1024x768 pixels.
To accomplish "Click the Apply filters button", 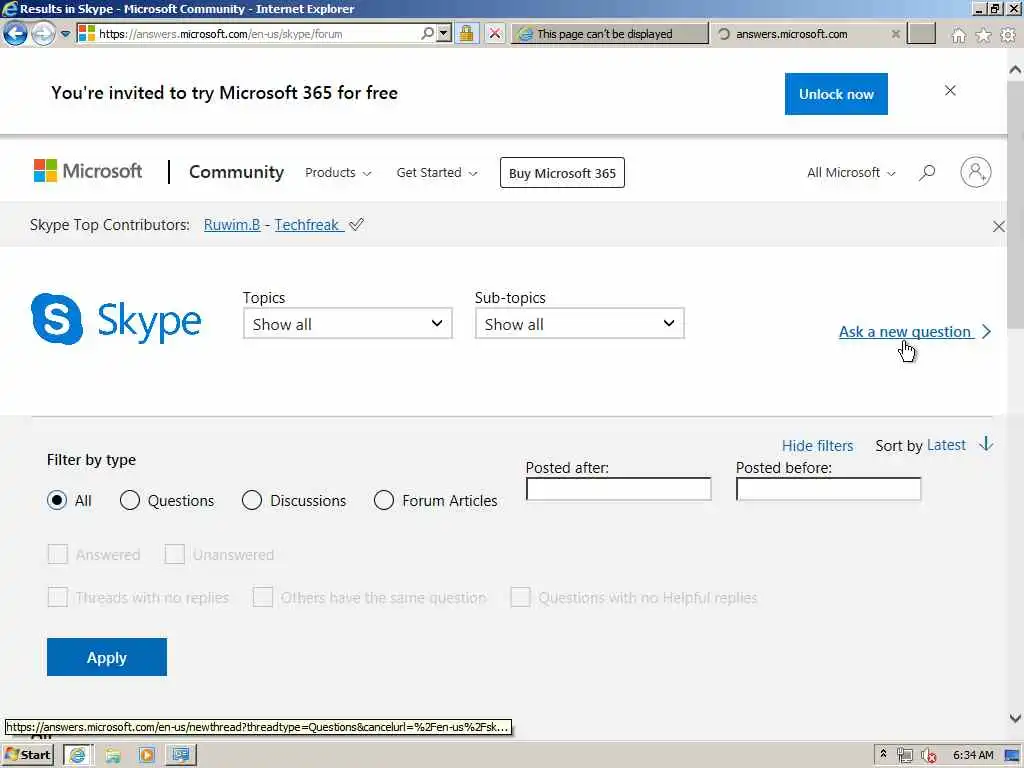I will tap(106, 657).
